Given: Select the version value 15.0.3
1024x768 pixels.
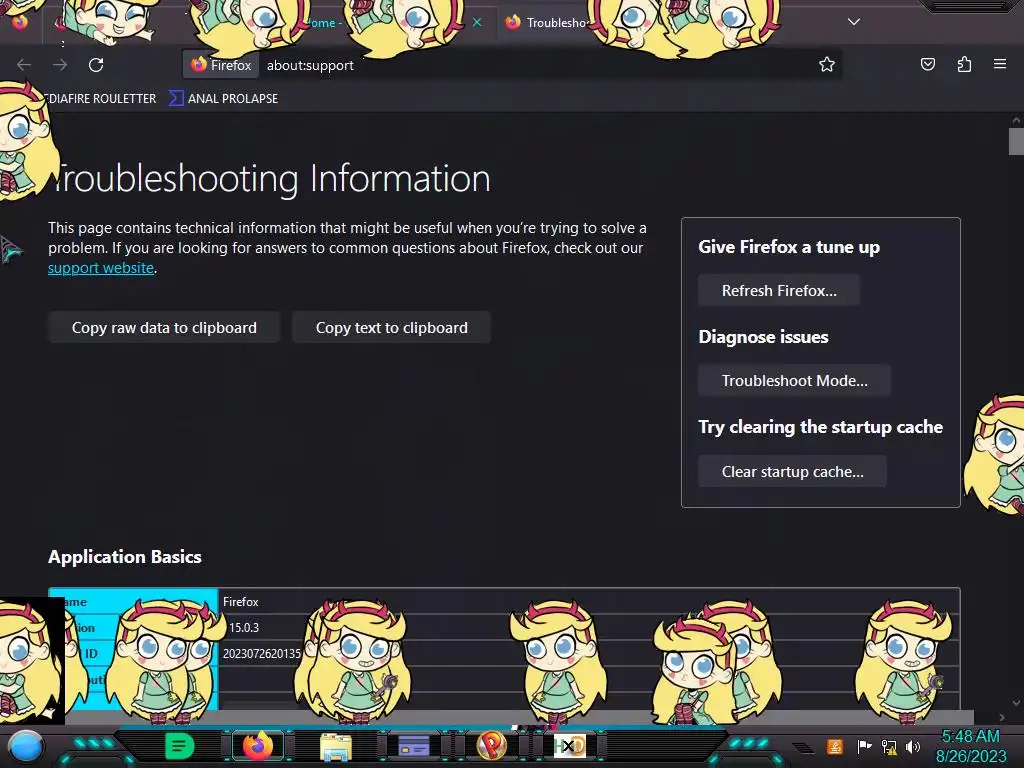Looking at the screenshot, I should coord(243,628).
